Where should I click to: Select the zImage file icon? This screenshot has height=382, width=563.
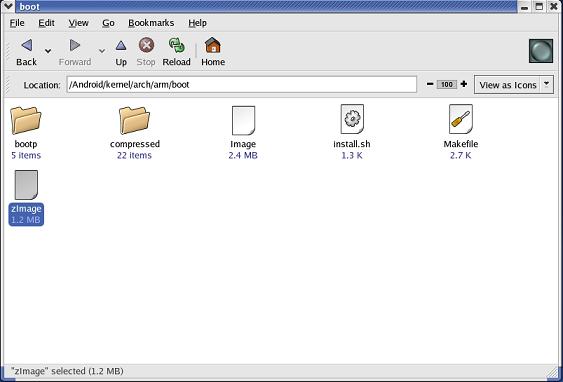coord(26,185)
